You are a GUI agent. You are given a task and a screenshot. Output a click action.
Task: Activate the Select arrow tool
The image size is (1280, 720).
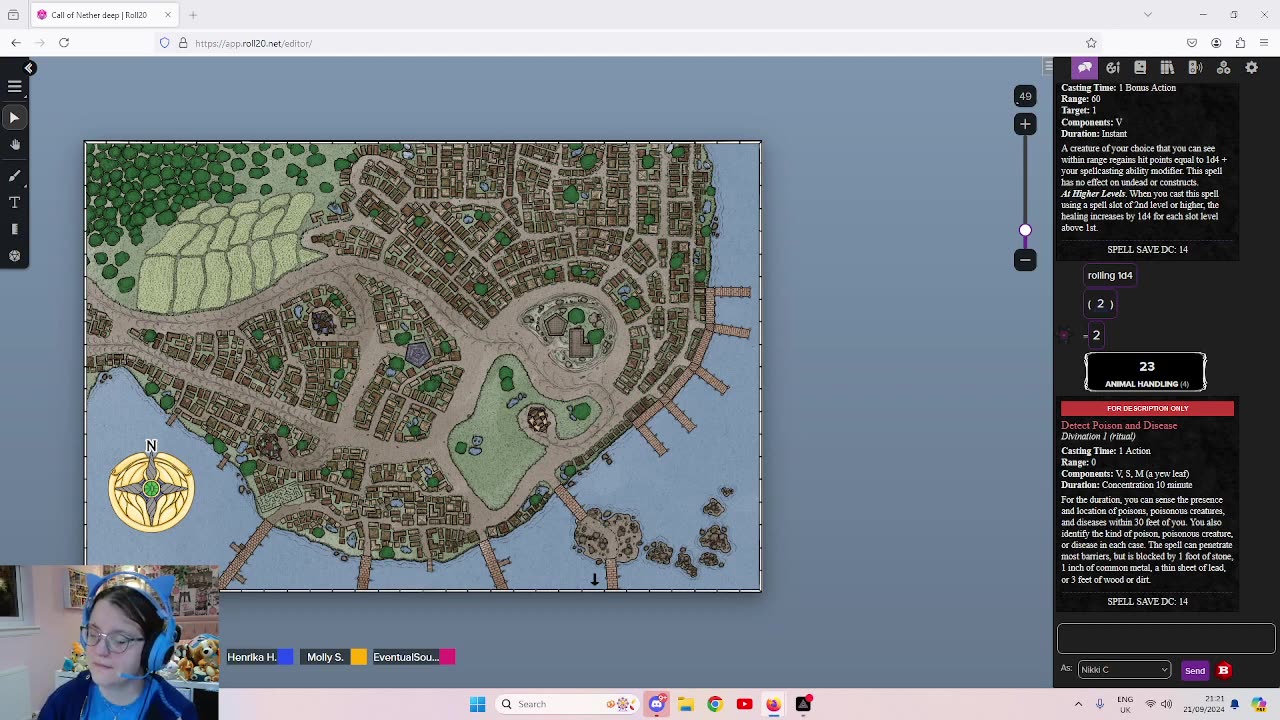[15, 118]
